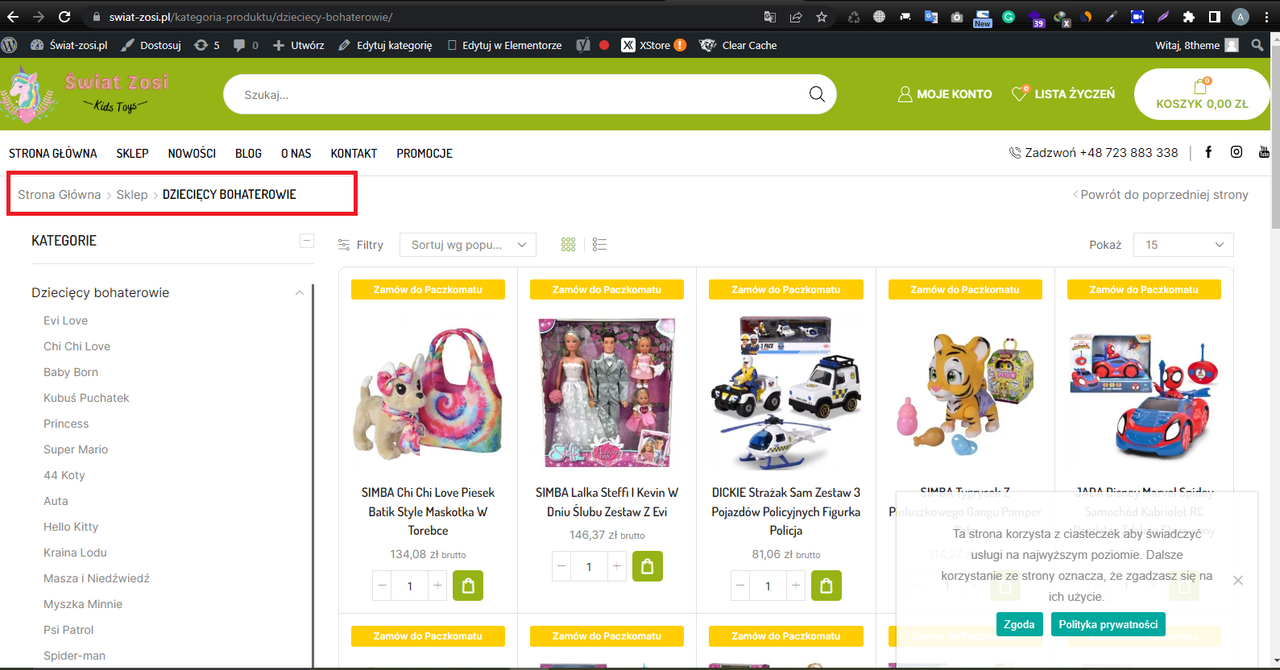
Task: Open the Yoast SEO icon in admin bar
Action: click(582, 45)
